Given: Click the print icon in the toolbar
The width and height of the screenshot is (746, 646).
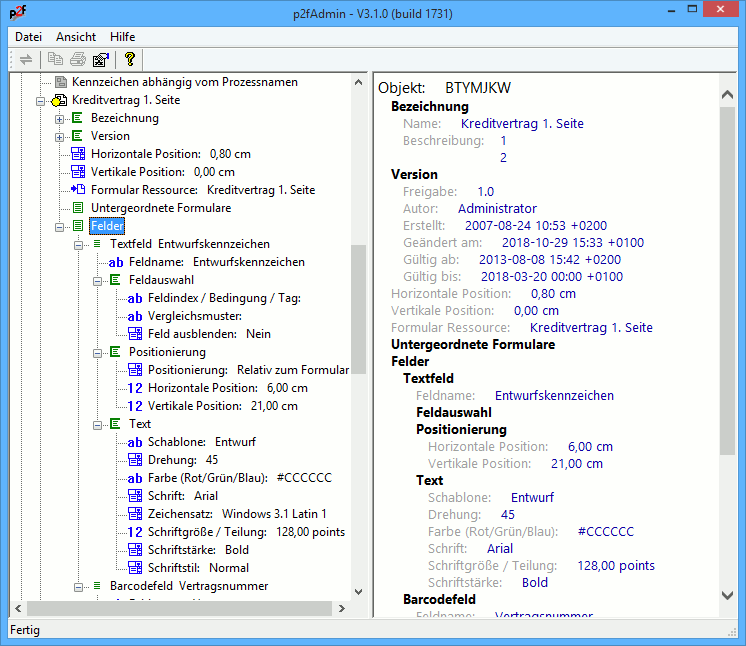Looking at the screenshot, I should click(x=78, y=60).
